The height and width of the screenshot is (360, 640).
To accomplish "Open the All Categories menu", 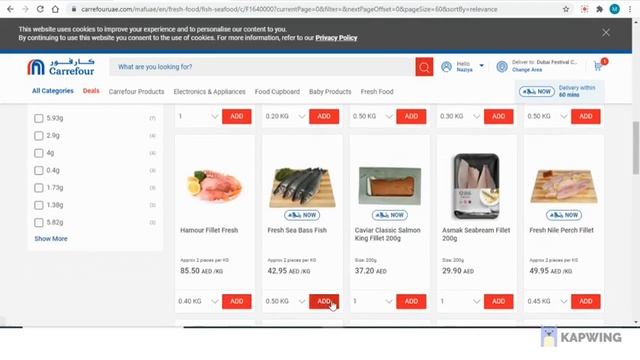I will click(x=53, y=91).
